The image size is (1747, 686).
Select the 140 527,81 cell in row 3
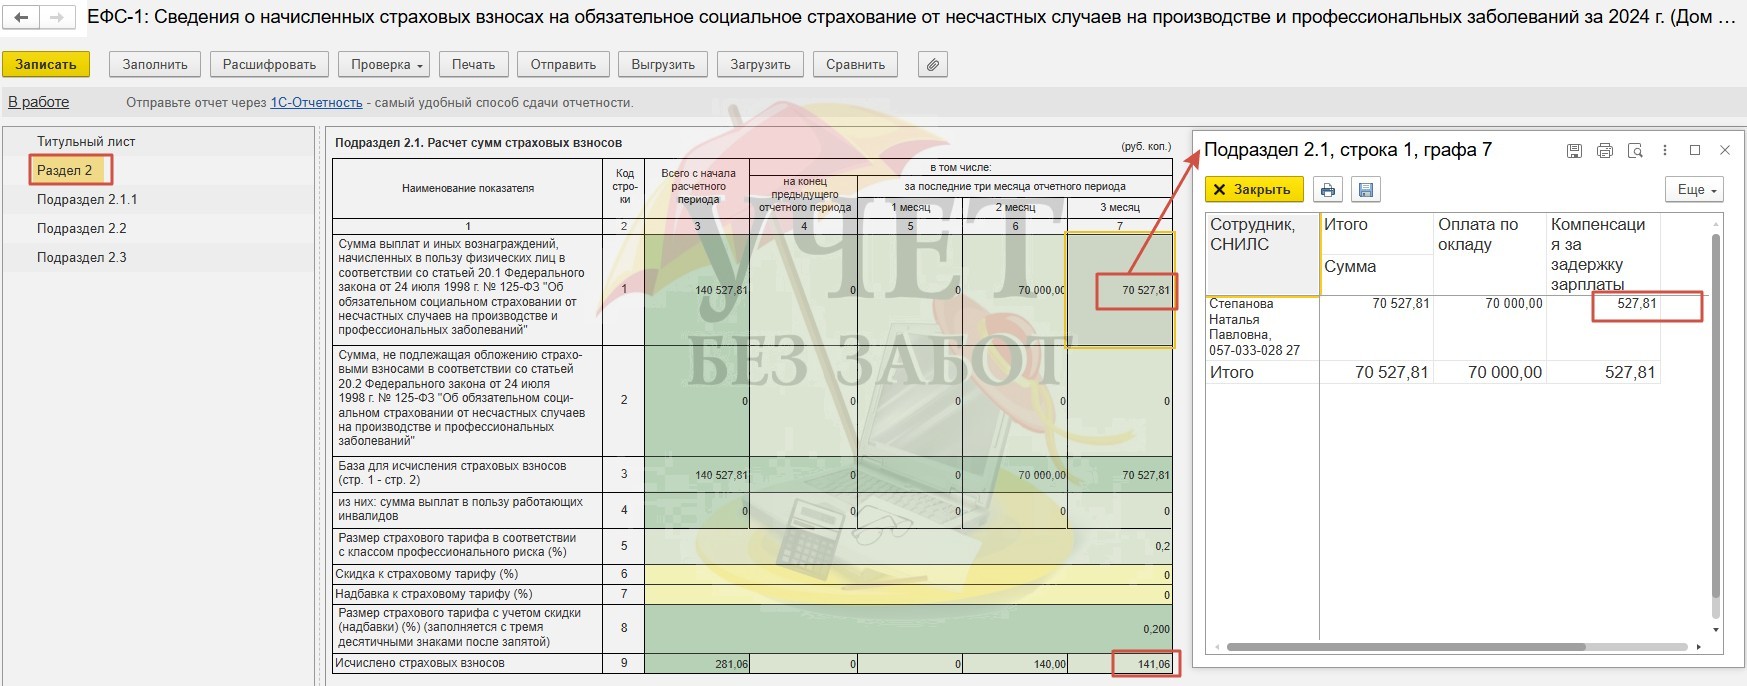click(697, 475)
